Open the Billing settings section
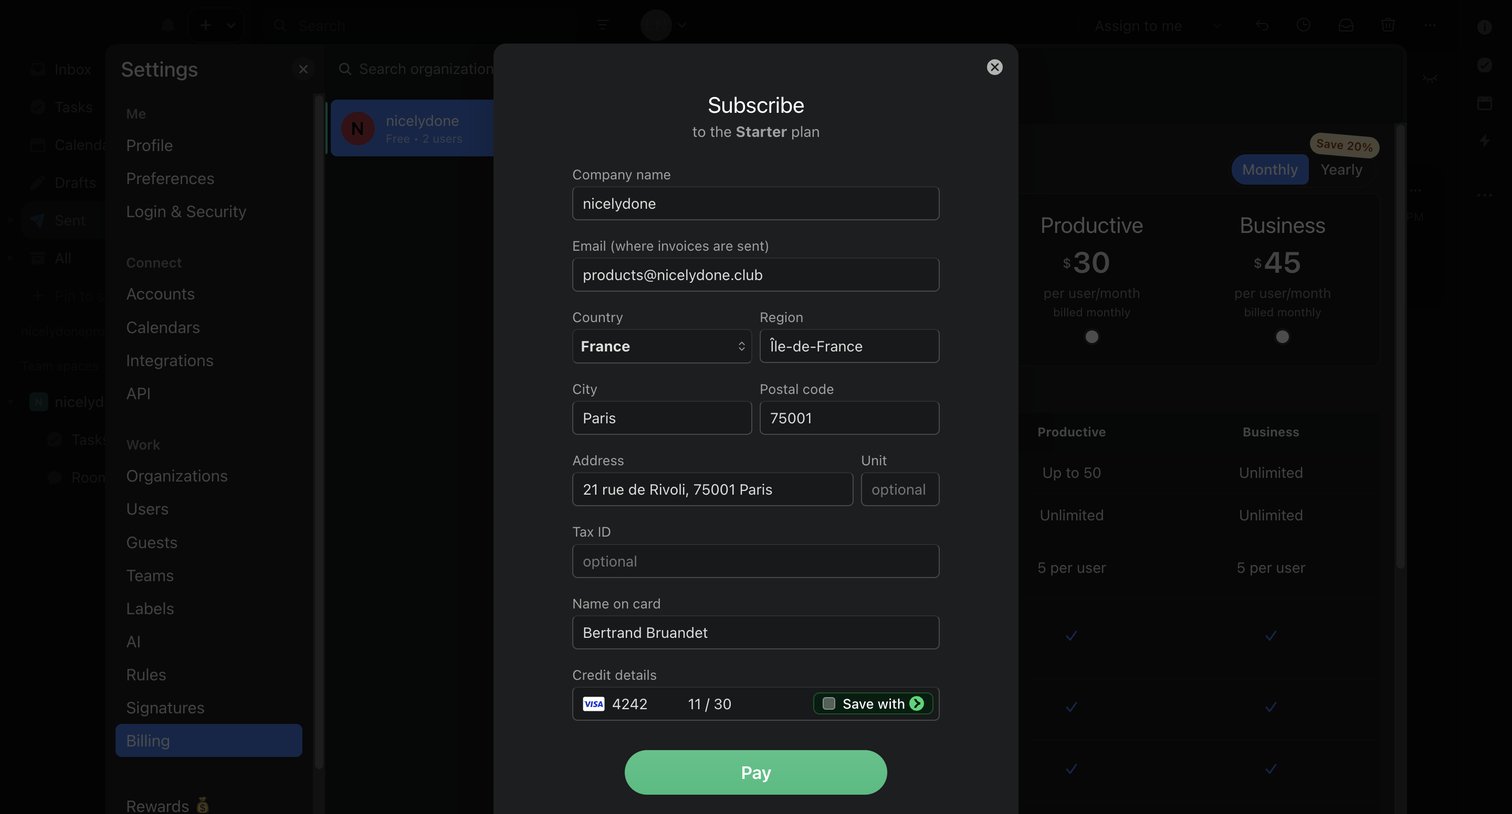Image resolution: width=1512 pixels, height=814 pixels. pyautogui.click(x=209, y=741)
